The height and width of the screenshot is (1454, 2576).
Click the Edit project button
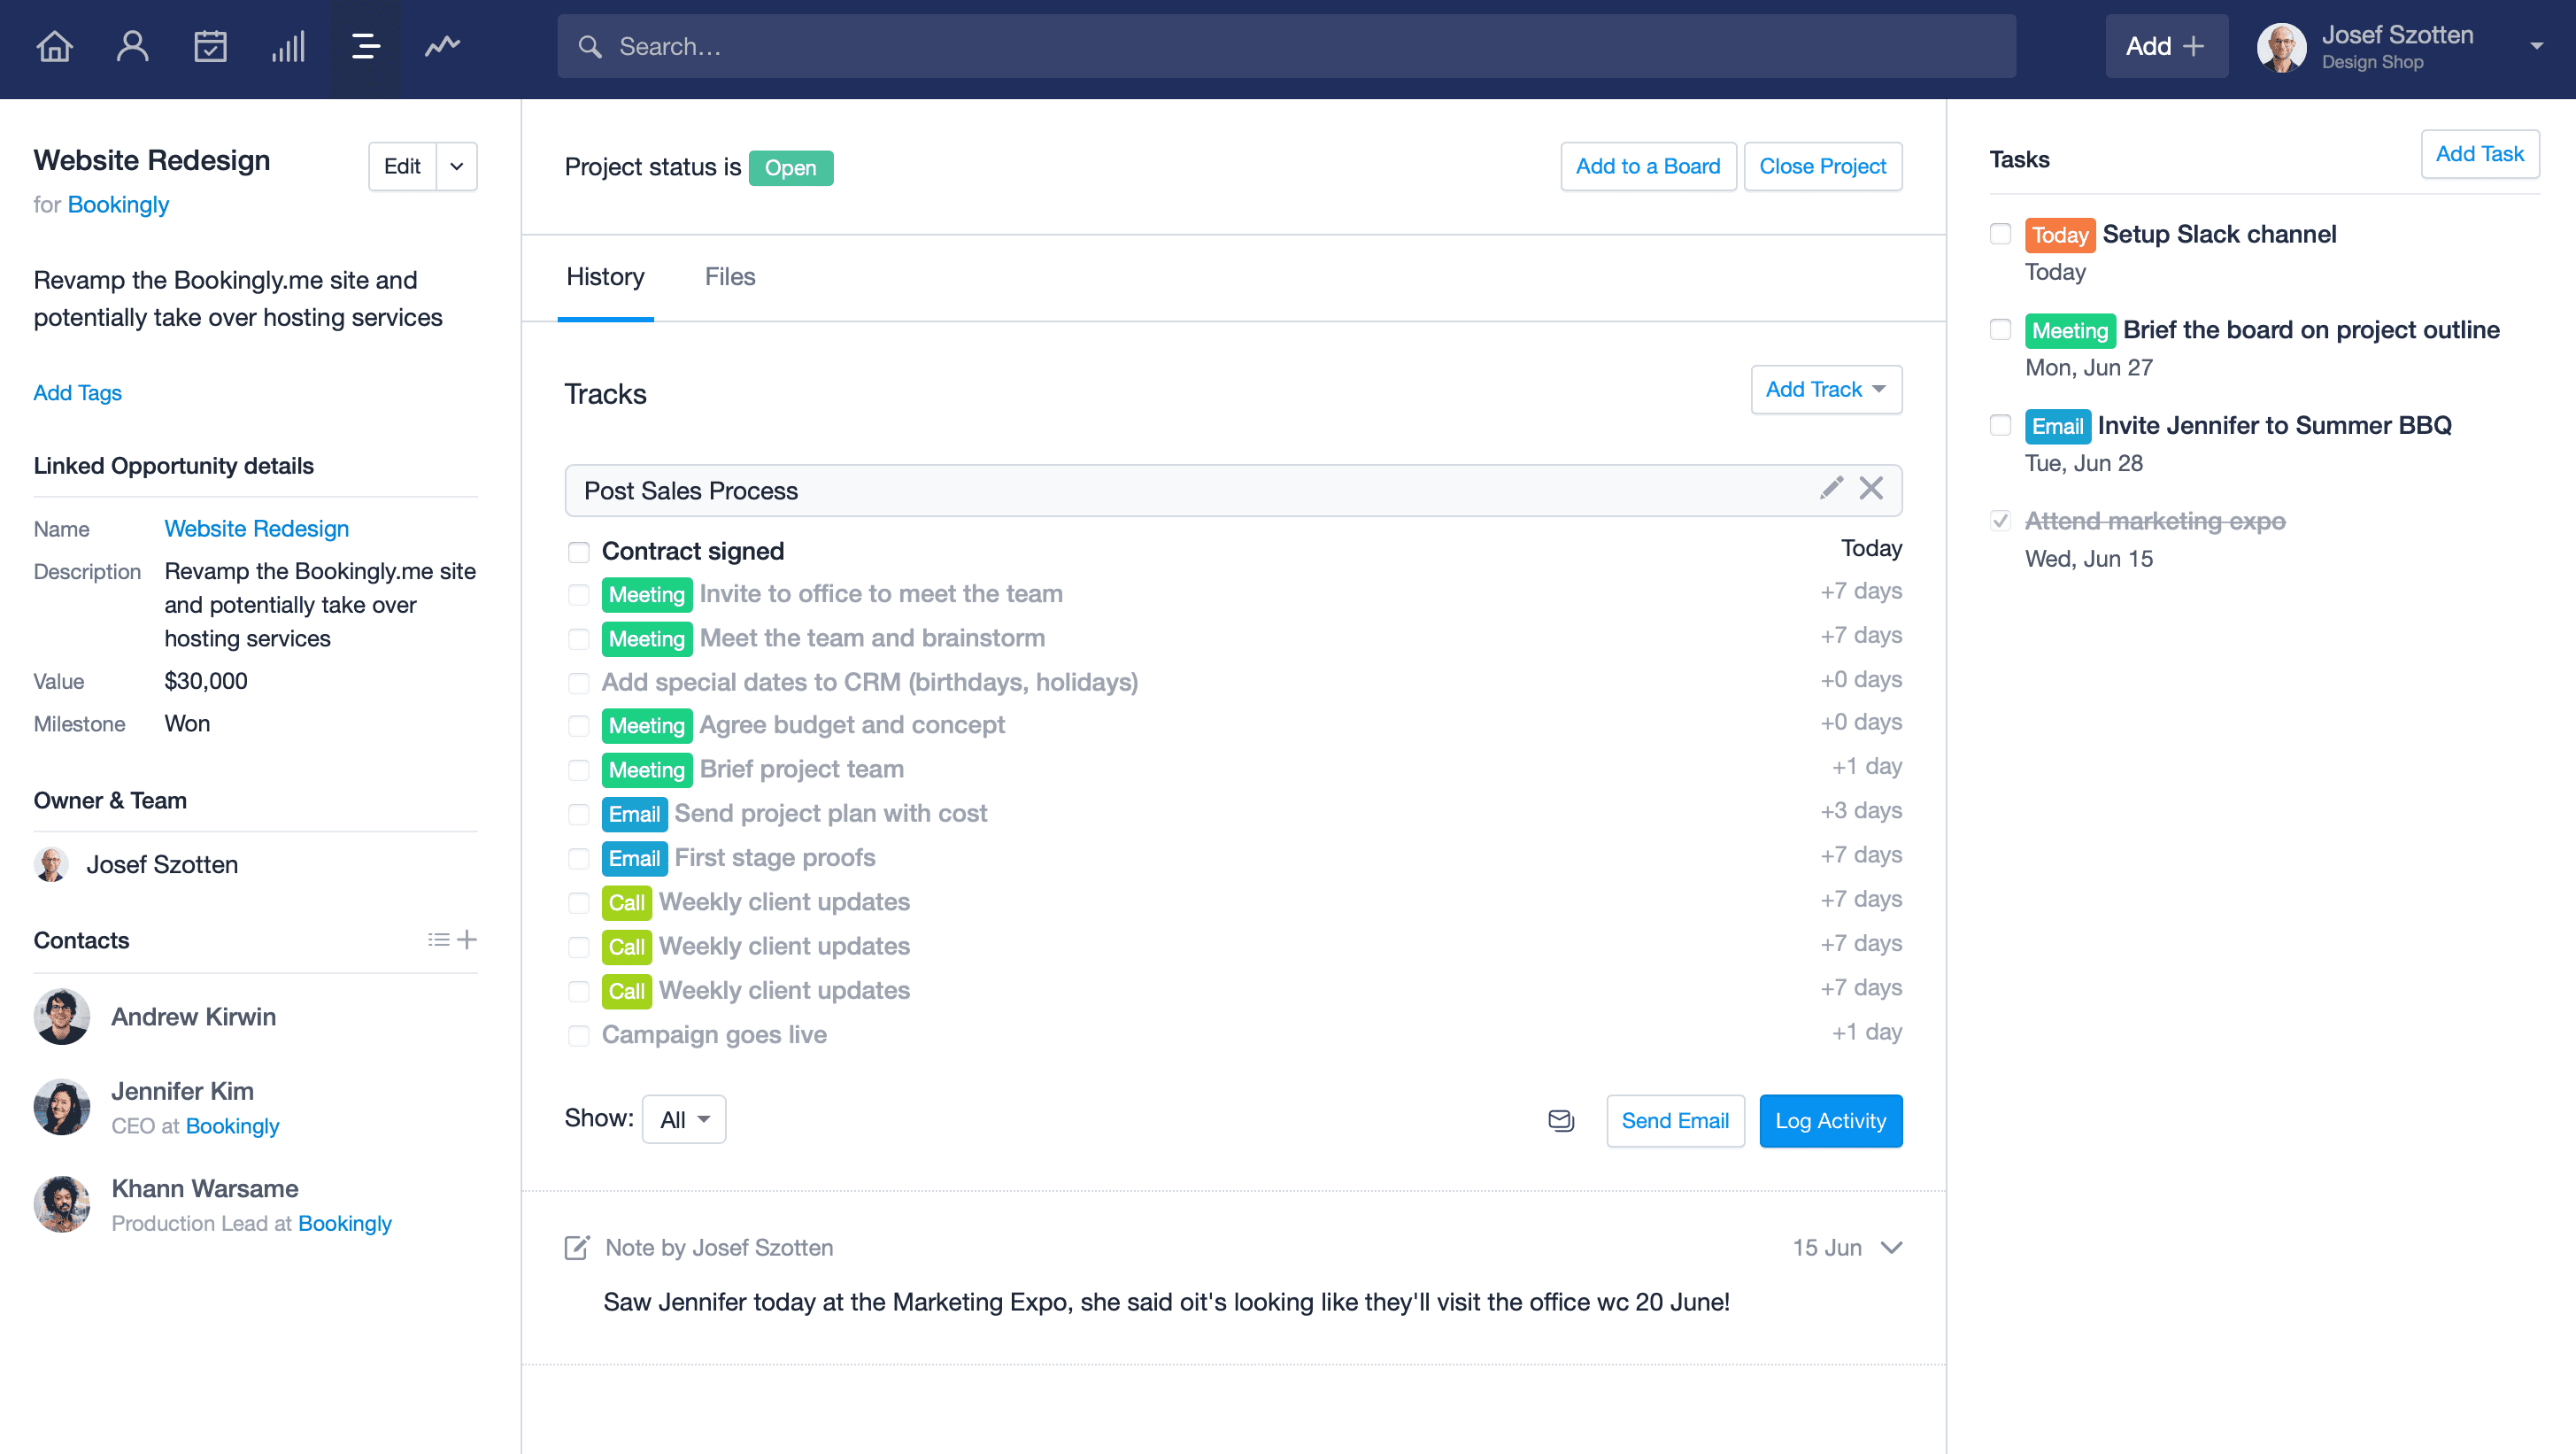(403, 166)
